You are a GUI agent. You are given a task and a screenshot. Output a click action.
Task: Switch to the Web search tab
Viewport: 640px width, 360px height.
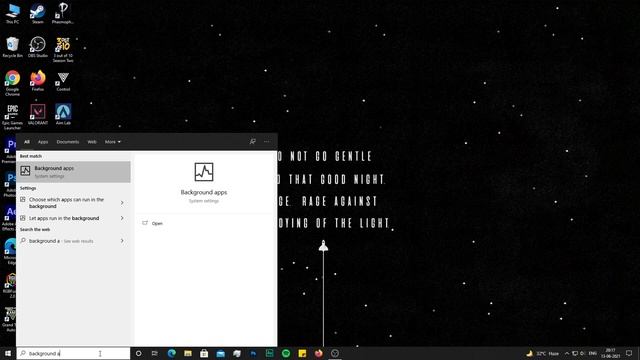point(92,142)
